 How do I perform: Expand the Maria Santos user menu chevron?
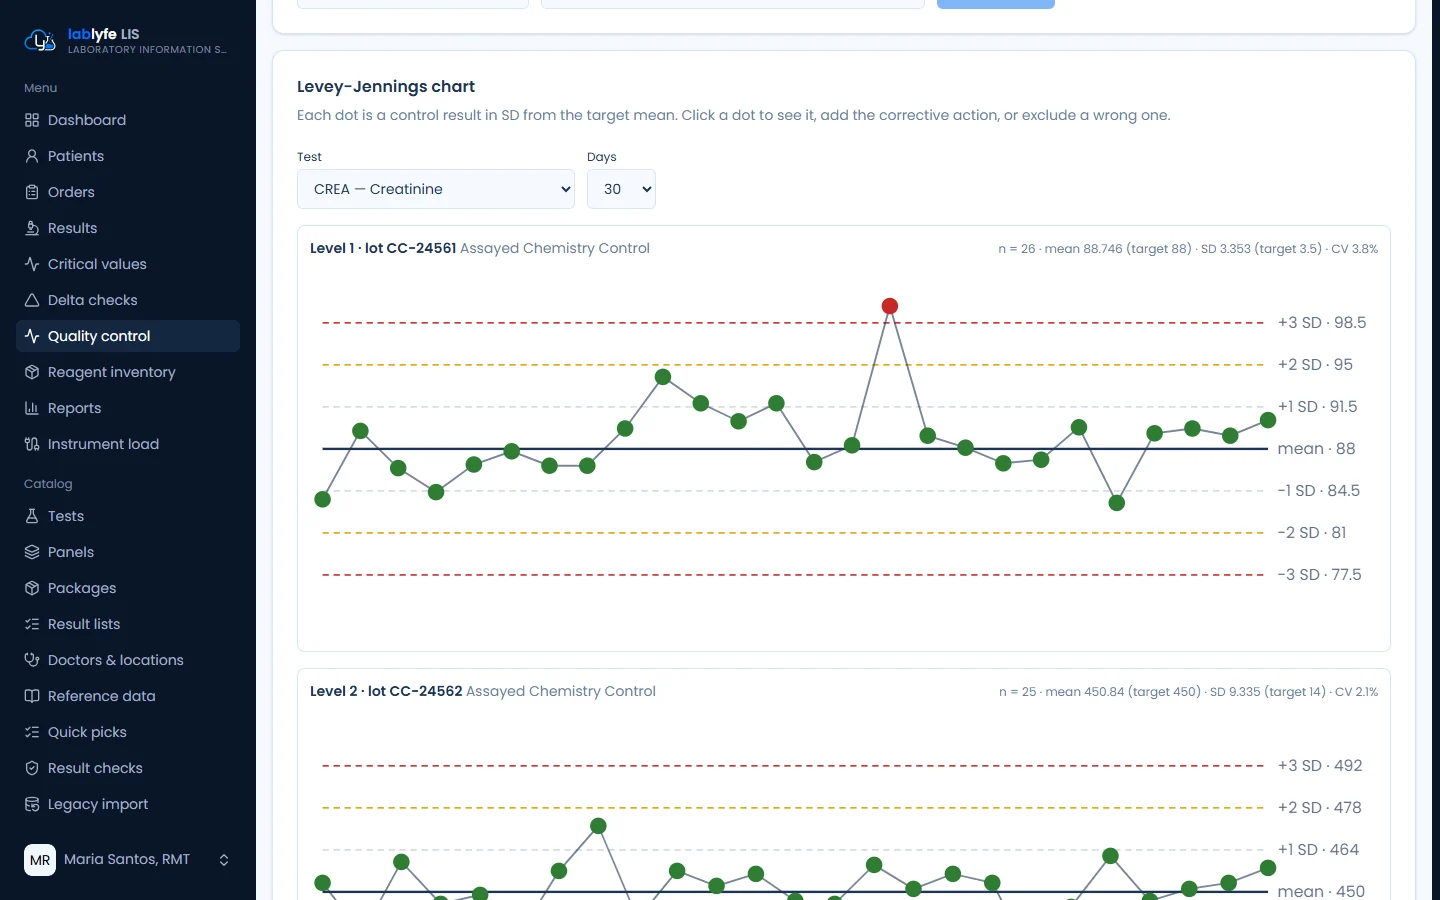[224, 860]
